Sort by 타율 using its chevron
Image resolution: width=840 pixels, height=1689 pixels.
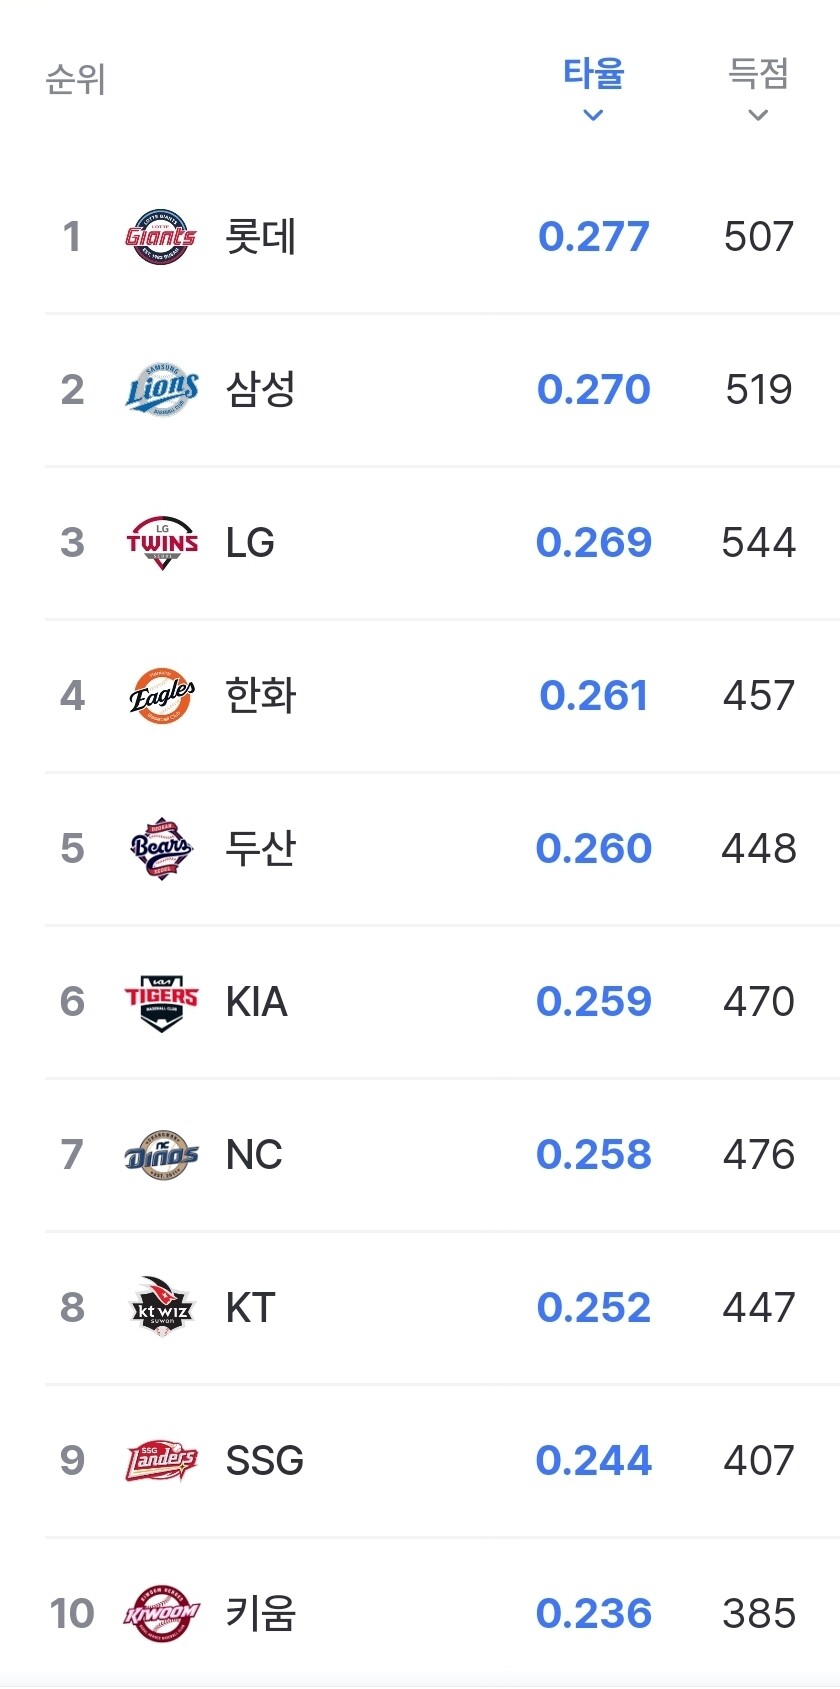coord(593,115)
